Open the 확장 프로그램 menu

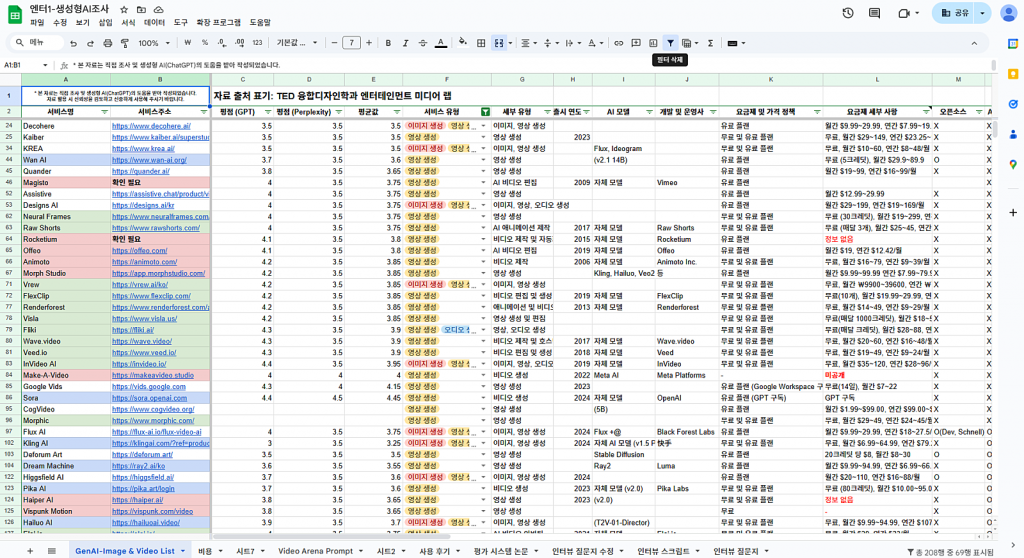[x=218, y=23]
